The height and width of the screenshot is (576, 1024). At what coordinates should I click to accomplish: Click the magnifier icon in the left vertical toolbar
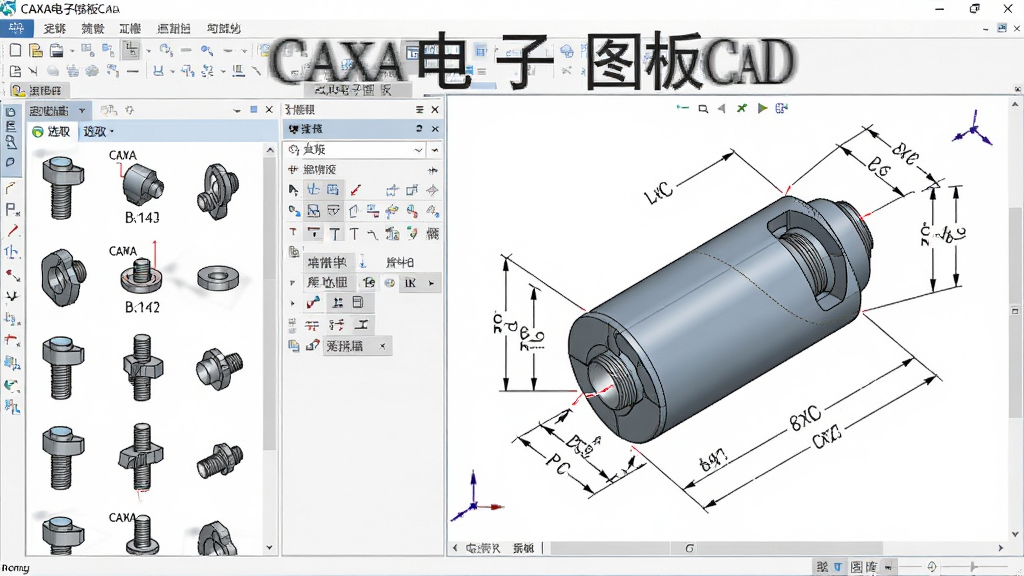tap(11, 141)
